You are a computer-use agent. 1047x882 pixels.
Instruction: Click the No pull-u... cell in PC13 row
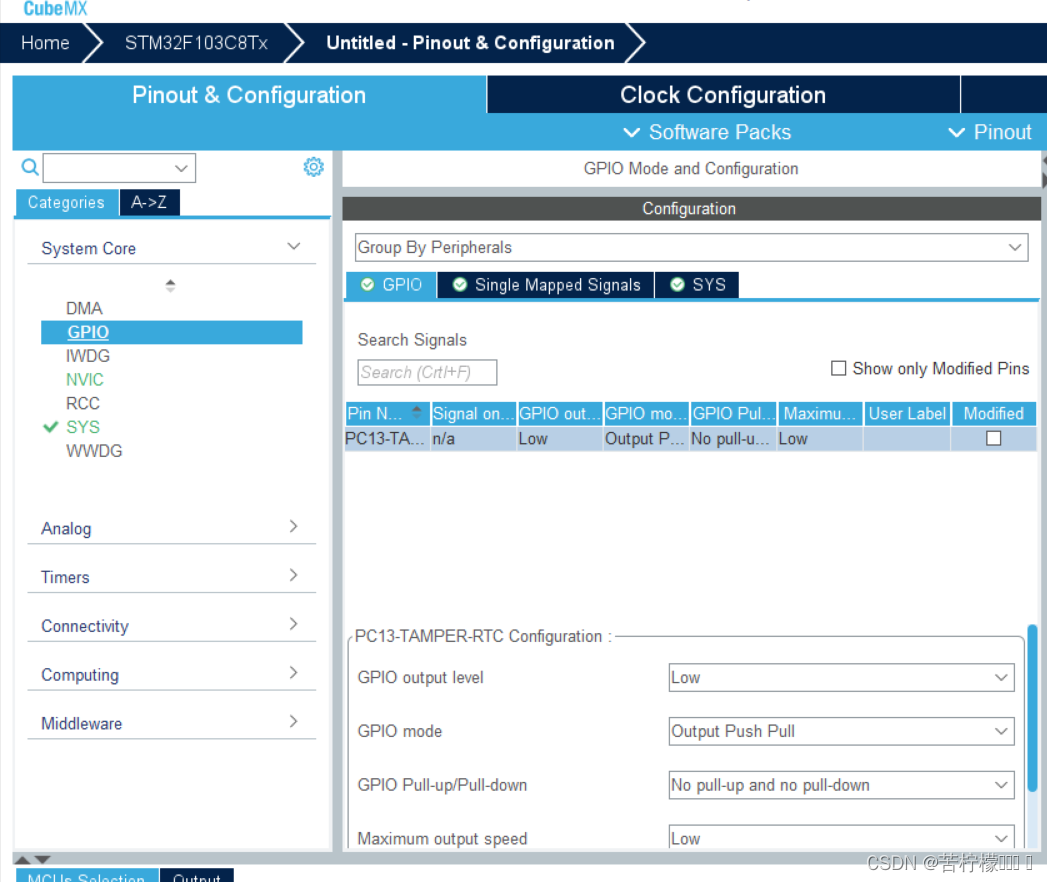pyautogui.click(x=732, y=439)
